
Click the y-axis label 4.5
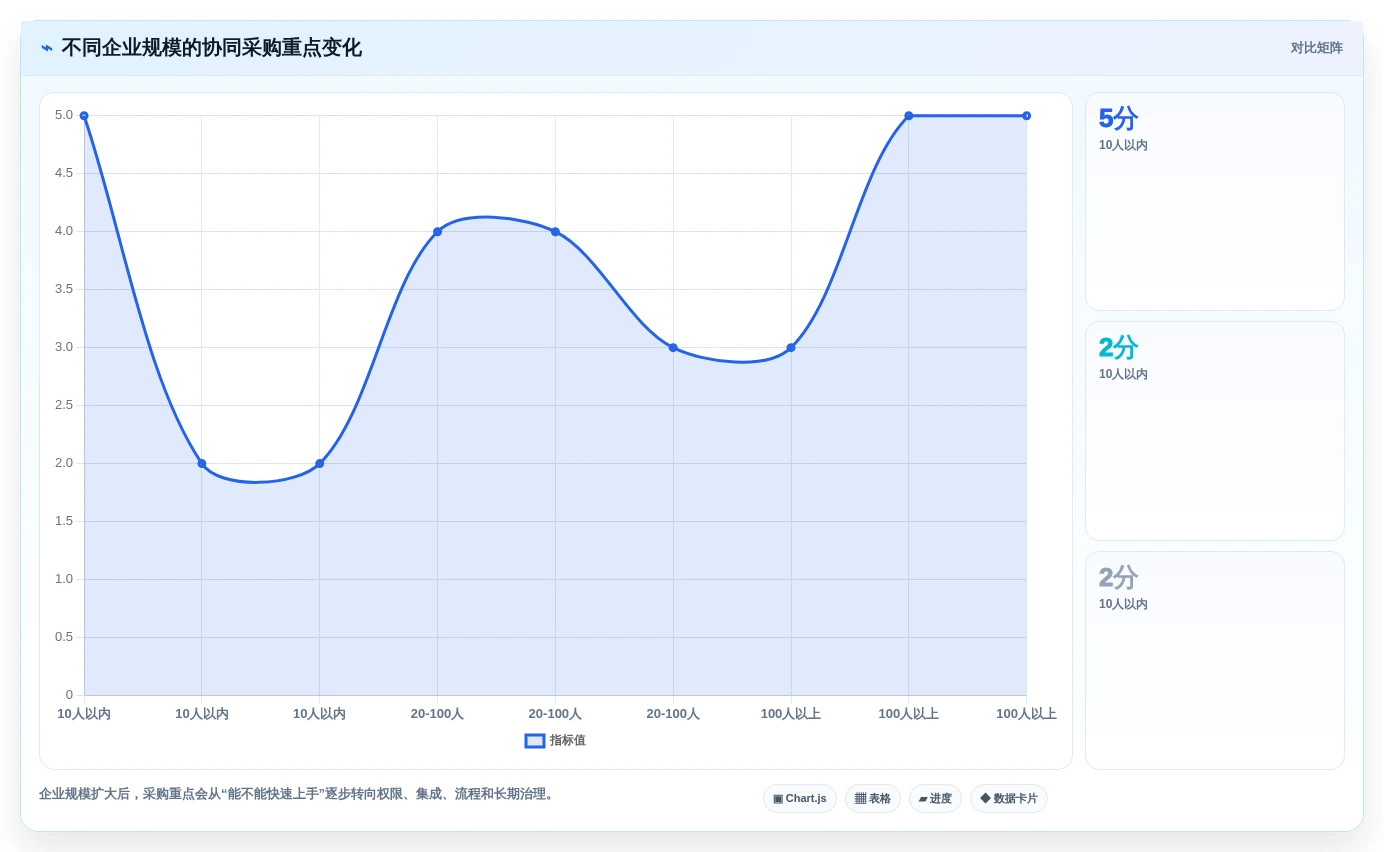64,173
